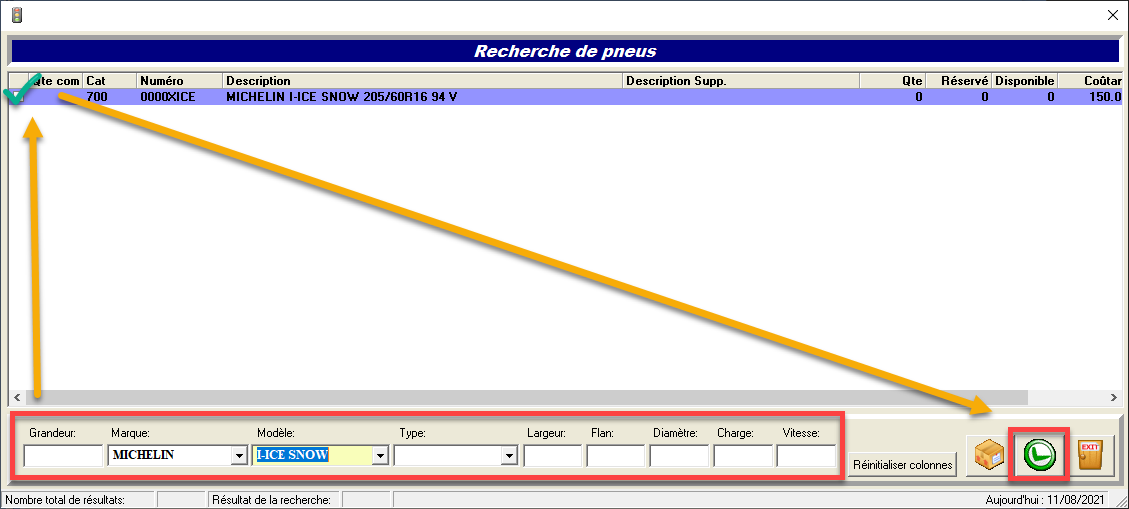Image resolution: width=1129 pixels, height=509 pixels.
Task: Click into the Diamètre input field
Action: tap(679, 456)
